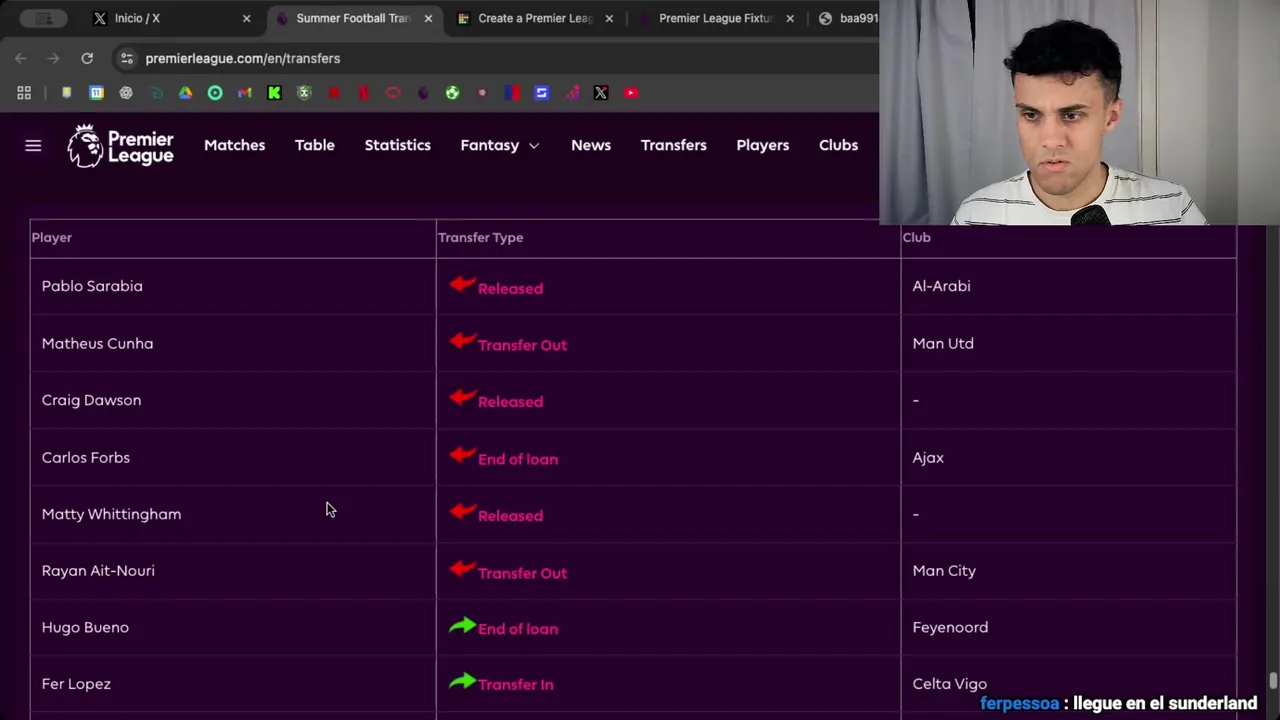Open the YouTube bookmark icon
The height and width of the screenshot is (720, 1280).
point(631,93)
